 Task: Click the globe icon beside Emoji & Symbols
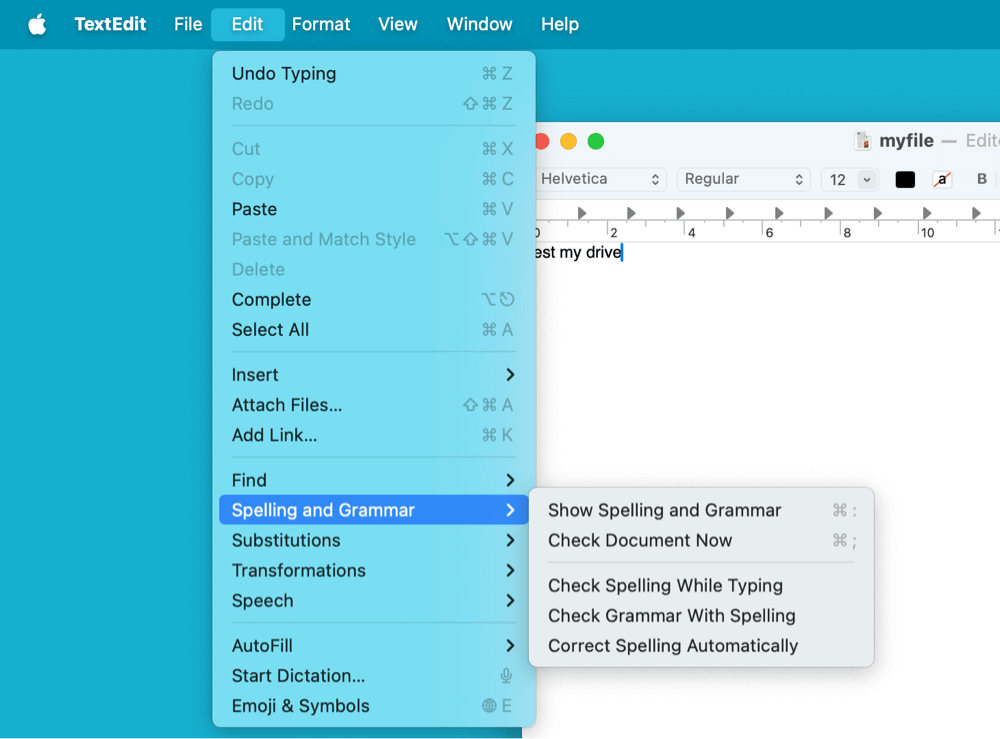tap(489, 706)
